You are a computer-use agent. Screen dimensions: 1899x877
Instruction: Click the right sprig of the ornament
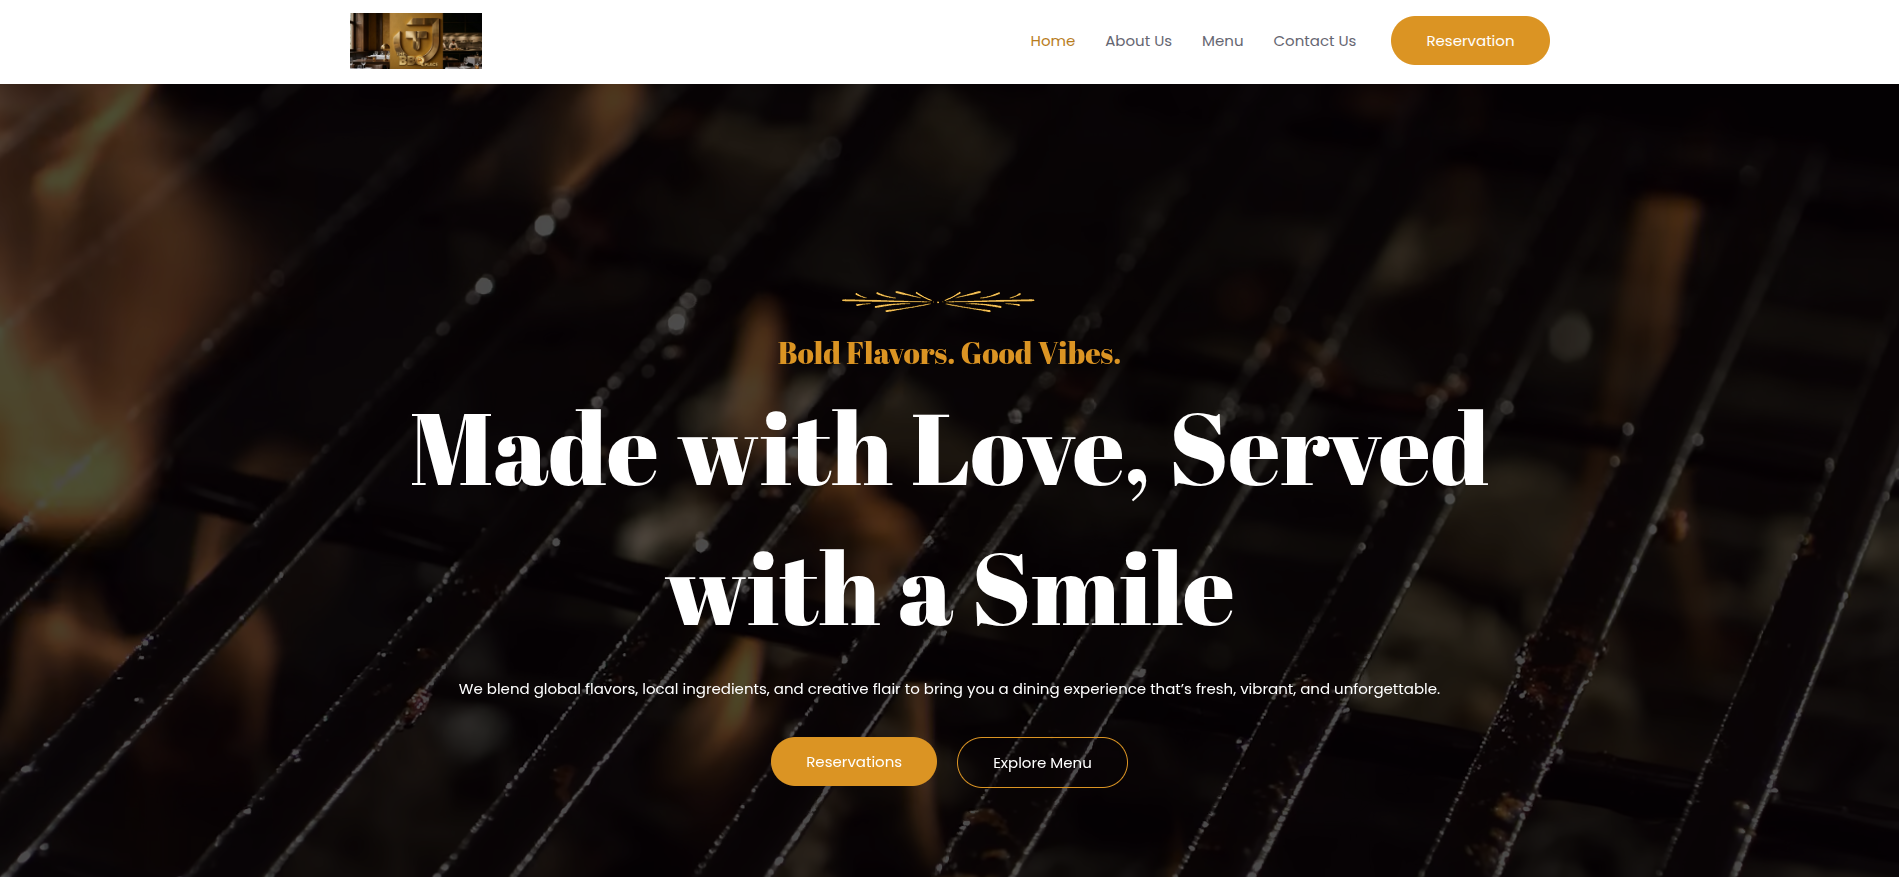(x=989, y=300)
